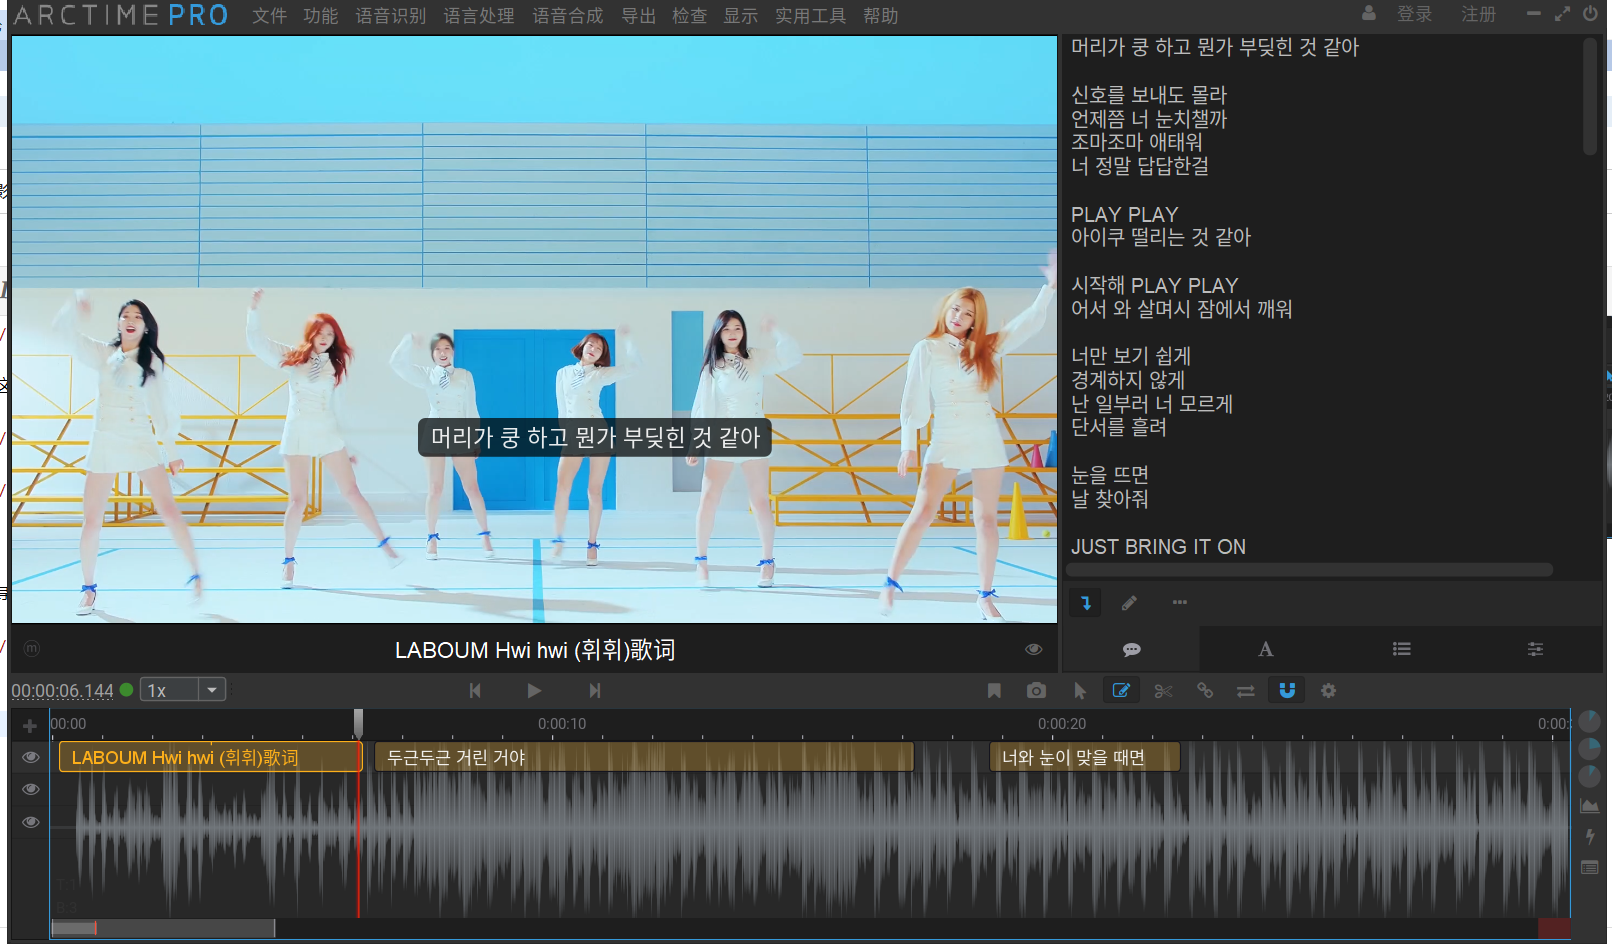The image size is (1612, 947).
Task: Open timeline settings gear icon
Action: [1328, 691]
